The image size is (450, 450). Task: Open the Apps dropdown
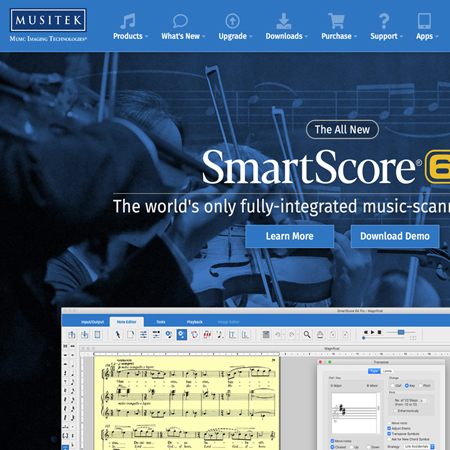click(427, 27)
